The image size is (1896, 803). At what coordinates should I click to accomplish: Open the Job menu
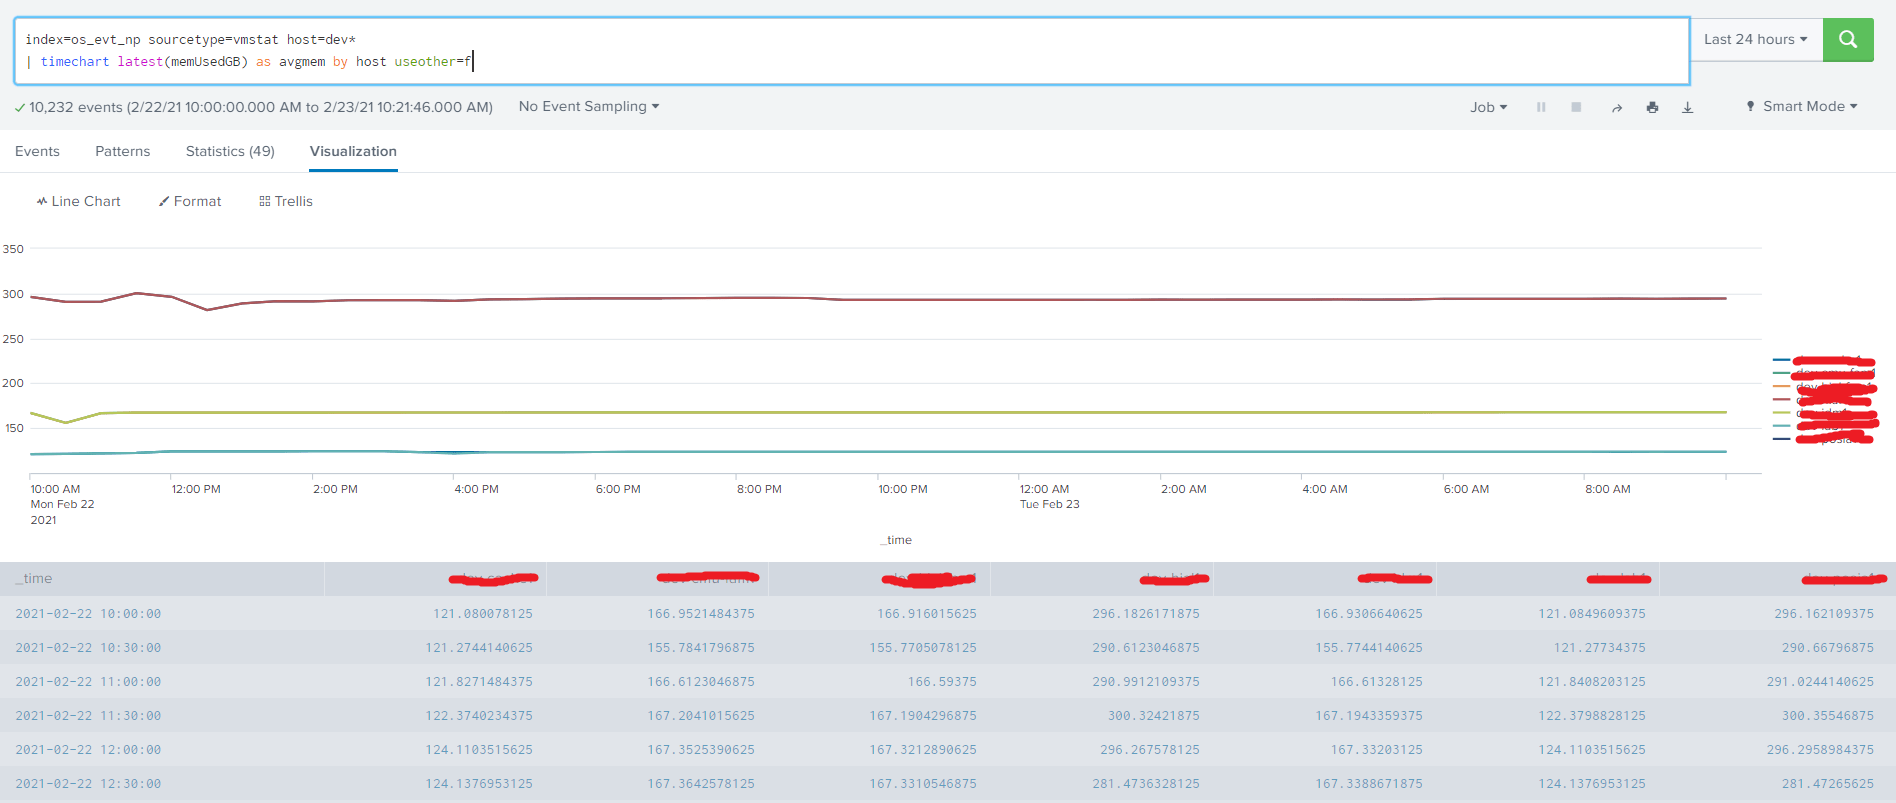pyautogui.click(x=1488, y=107)
